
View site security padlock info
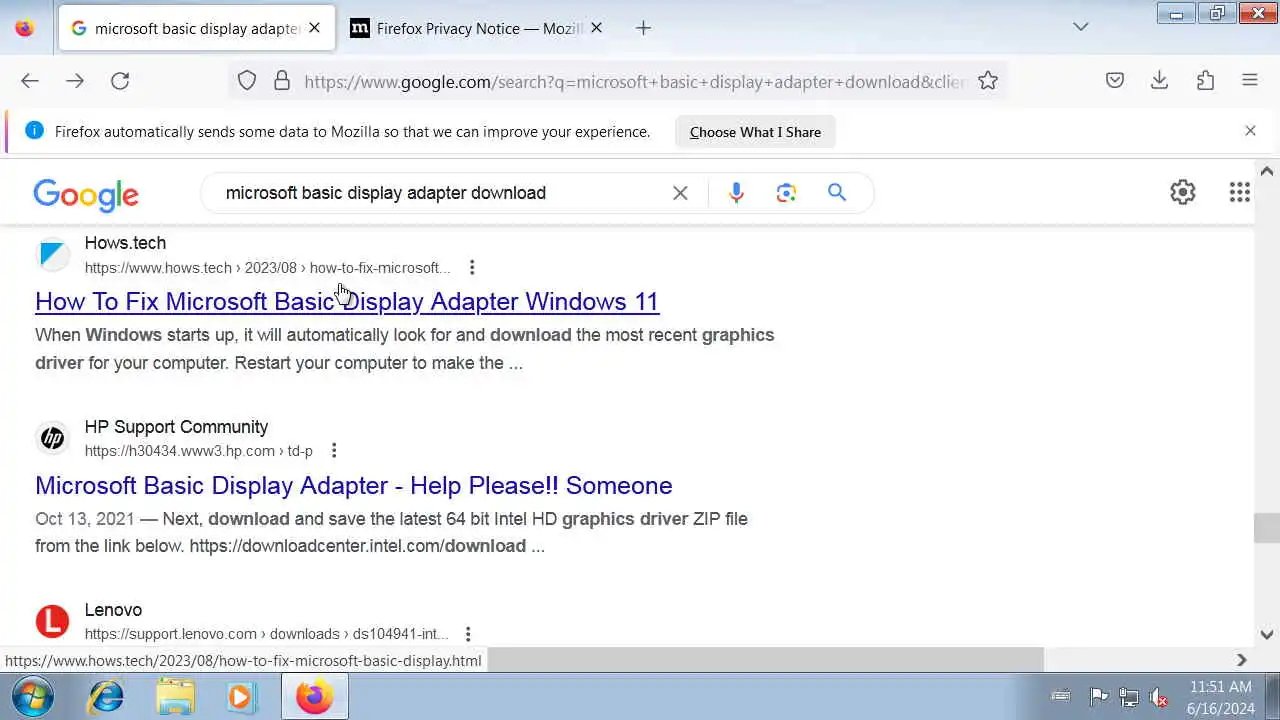pyautogui.click(x=282, y=81)
